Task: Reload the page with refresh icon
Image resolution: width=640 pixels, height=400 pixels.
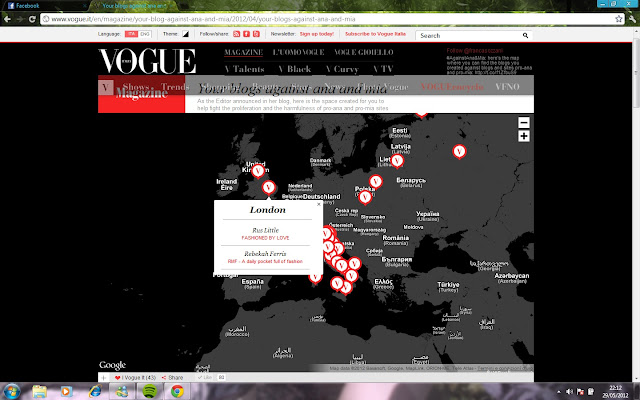Action: click(x=32, y=19)
